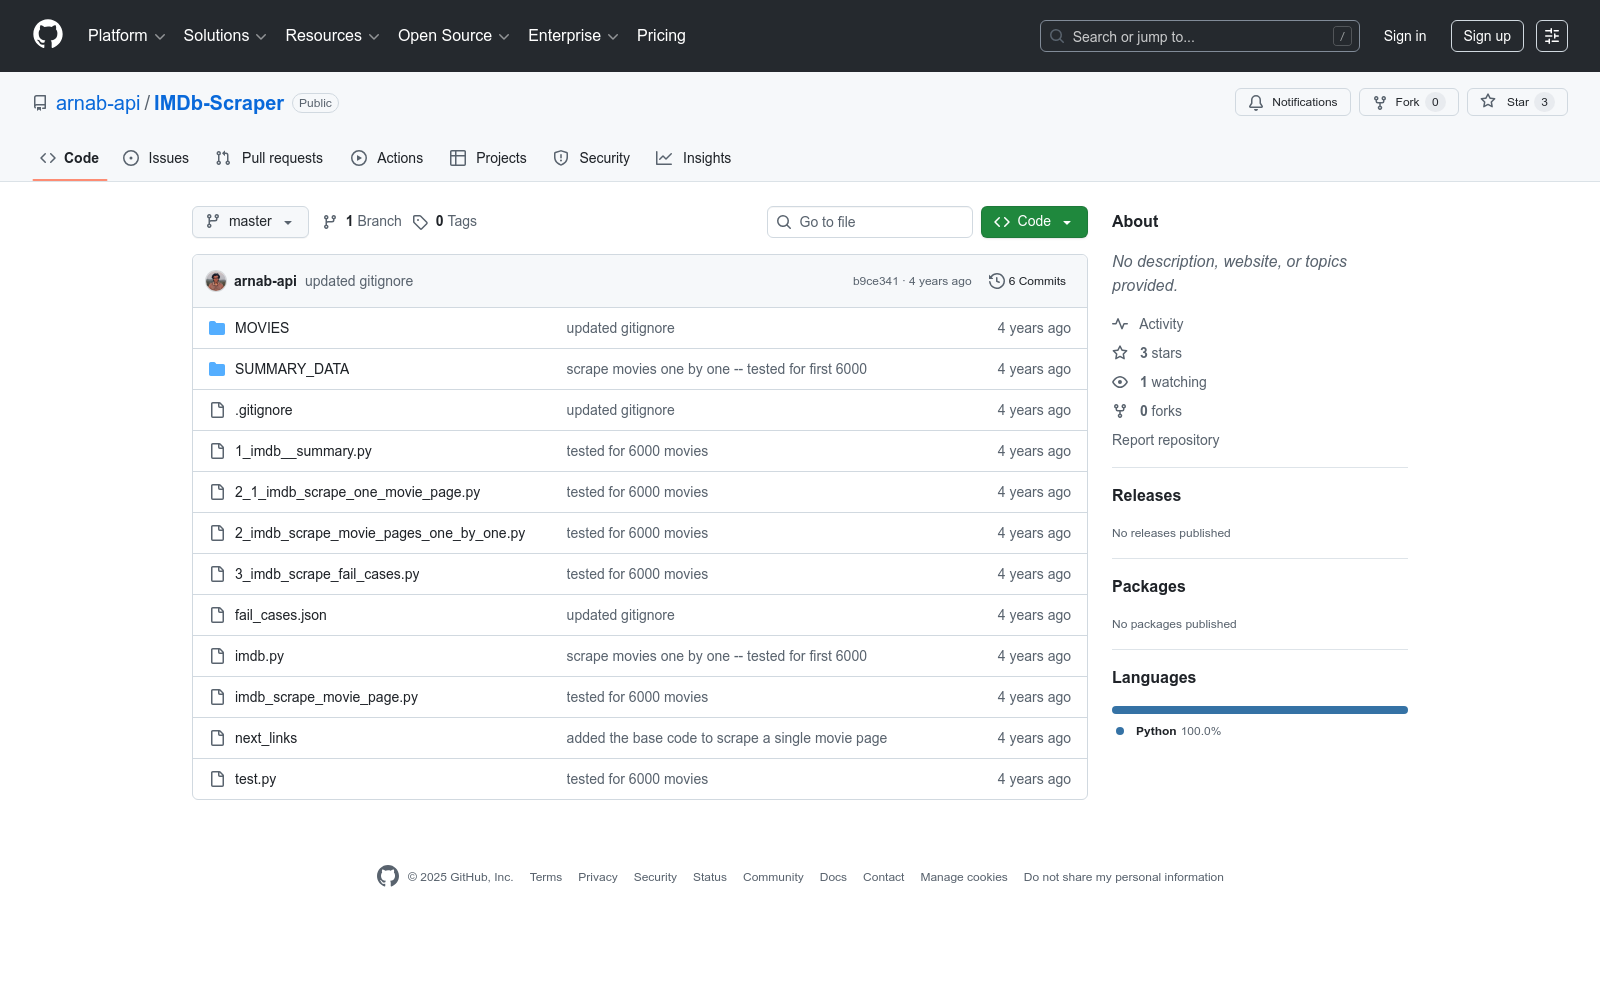Click the GitHub logo in the footer
Screen dimensions: 1600x1000
388,876
